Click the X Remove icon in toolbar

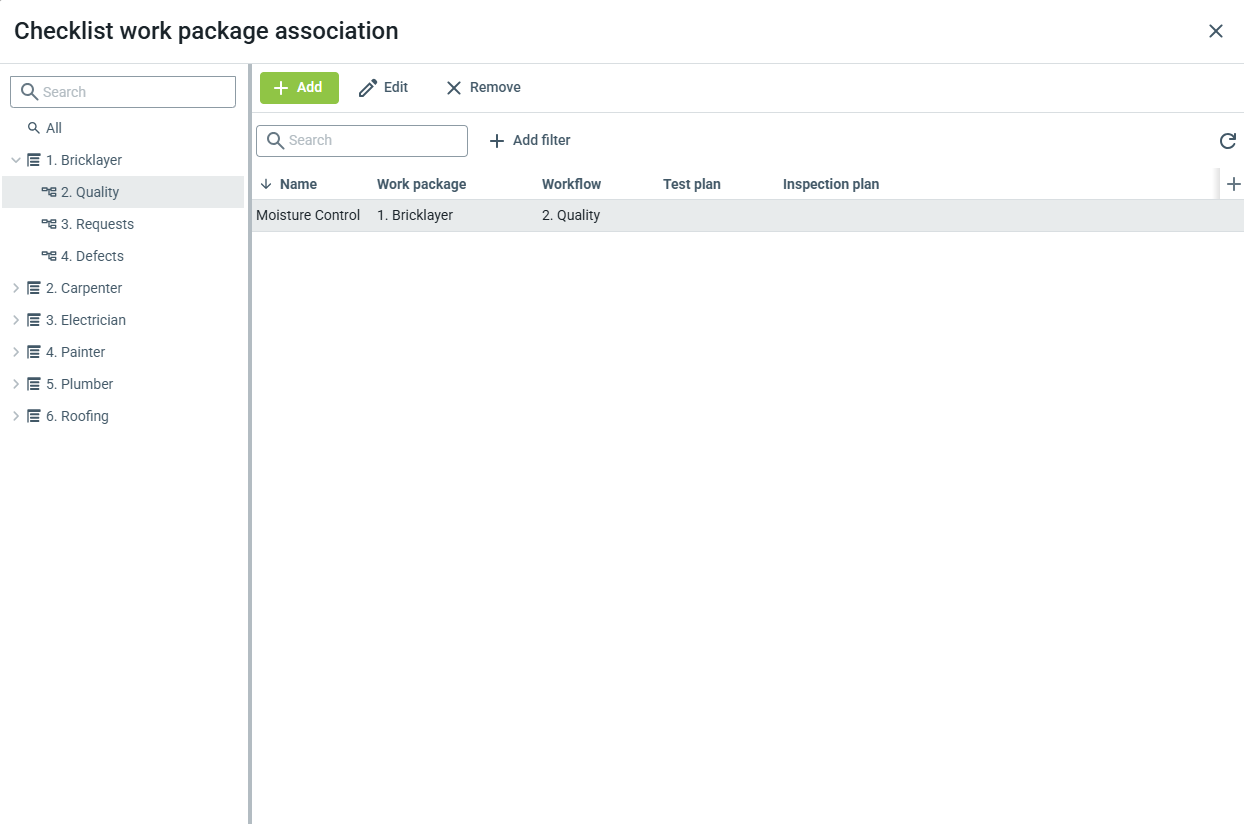point(454,88)
